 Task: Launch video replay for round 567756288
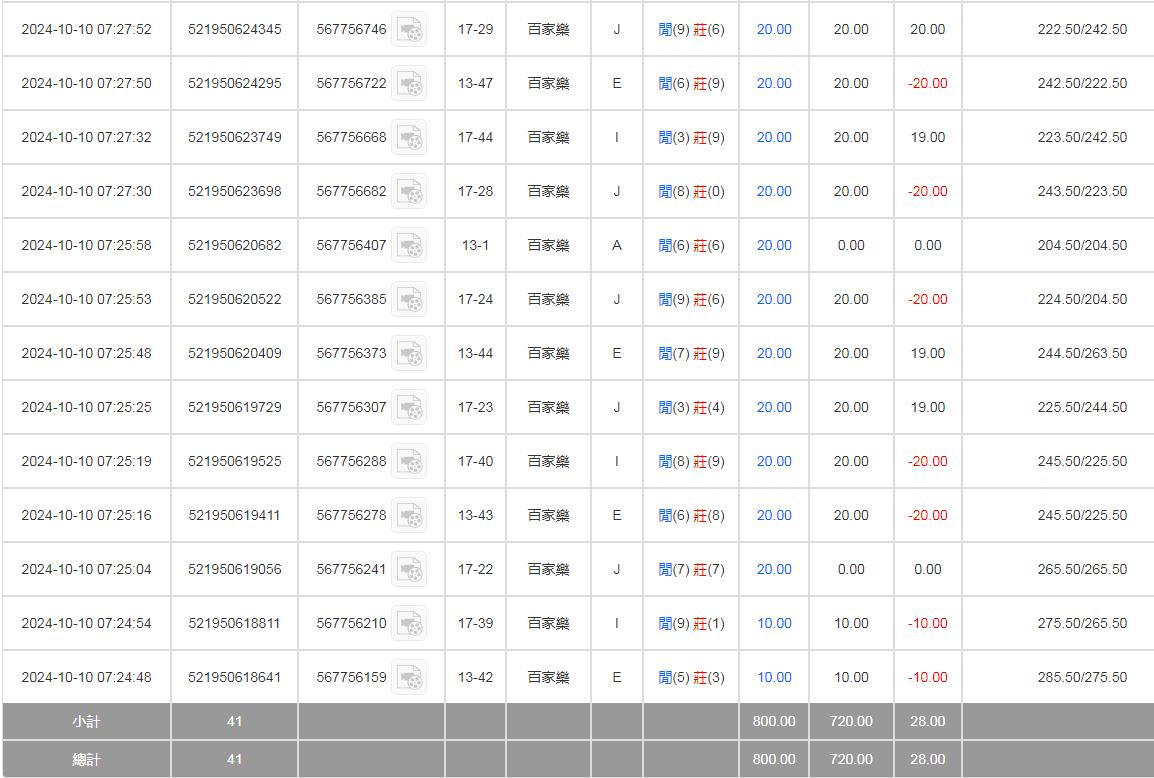[x=408, y=462]
